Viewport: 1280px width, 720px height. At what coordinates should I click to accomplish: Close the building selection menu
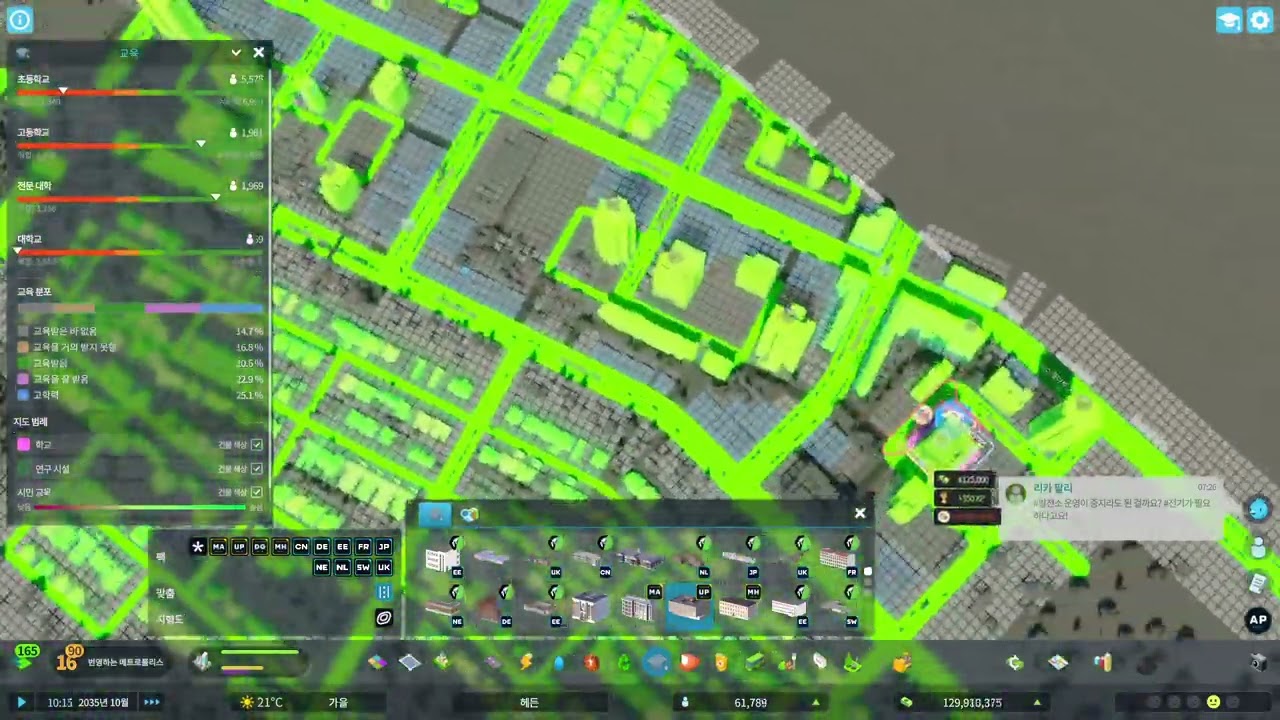pos(860,513)
